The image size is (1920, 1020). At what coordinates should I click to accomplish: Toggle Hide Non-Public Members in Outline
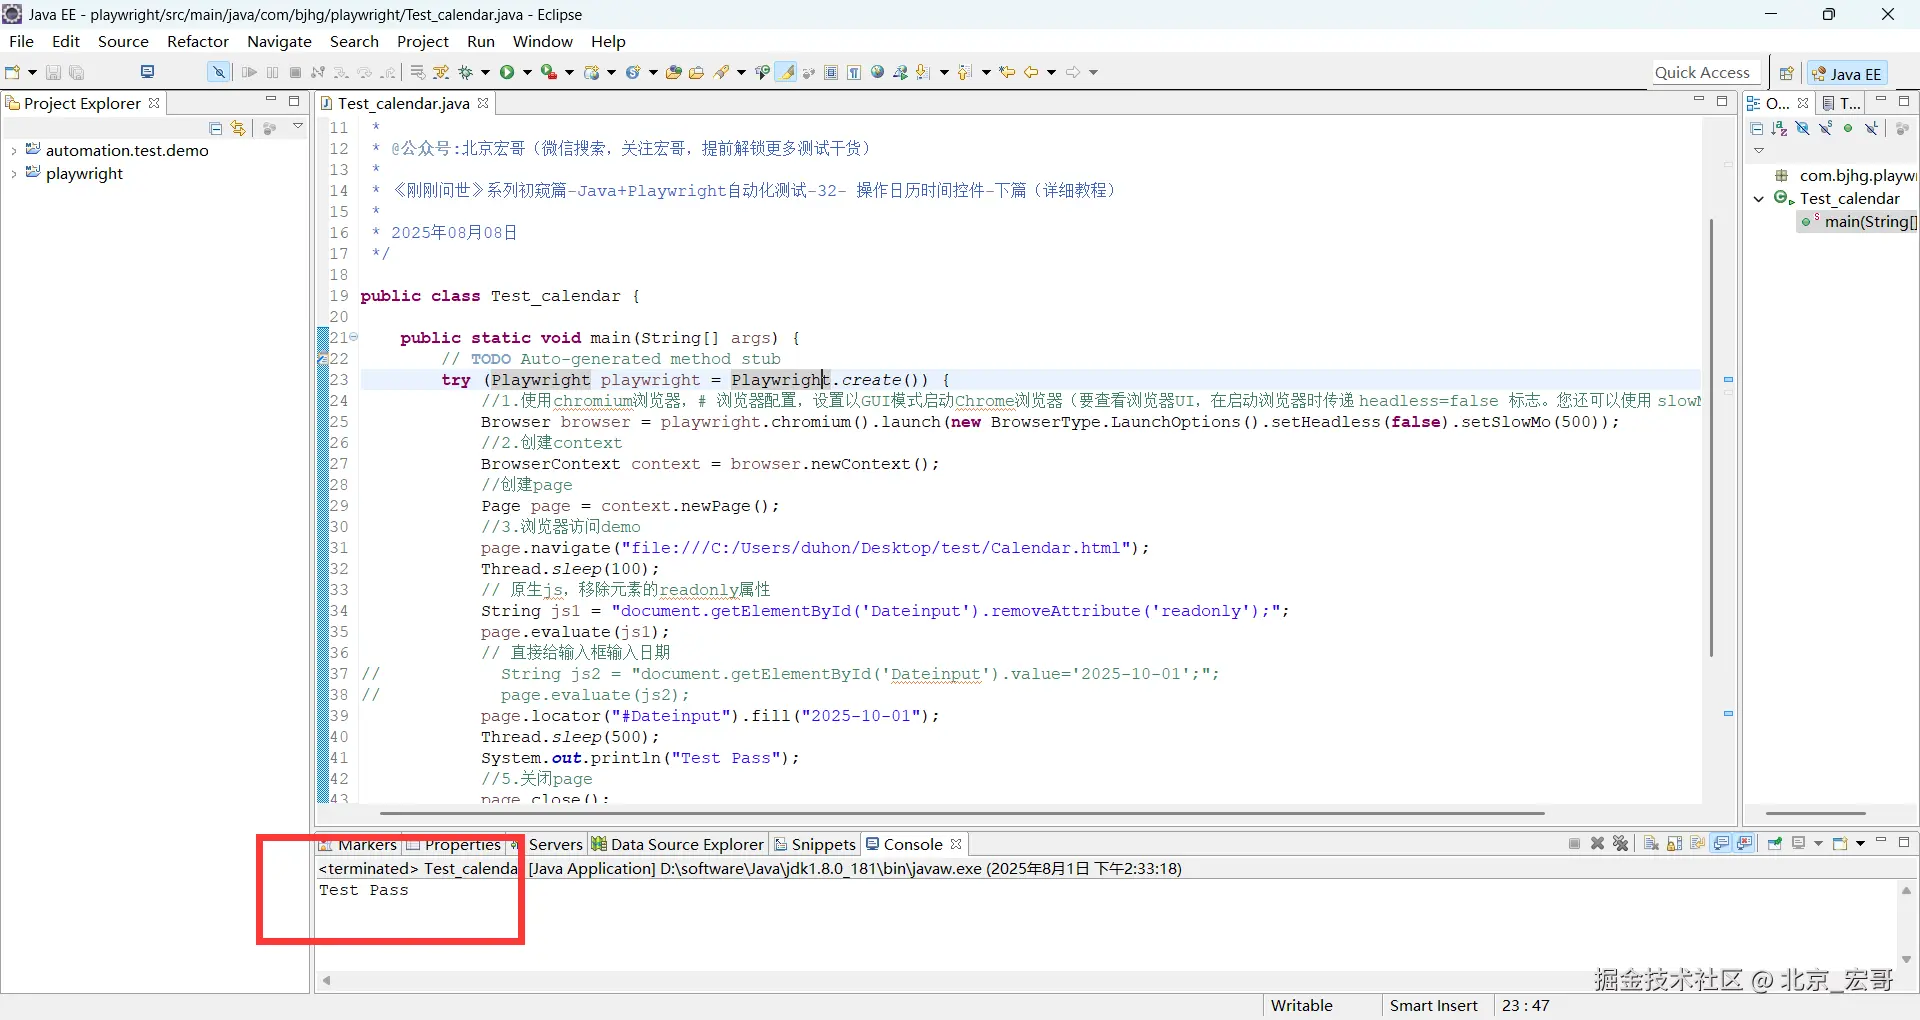(x=1848, y=128)
